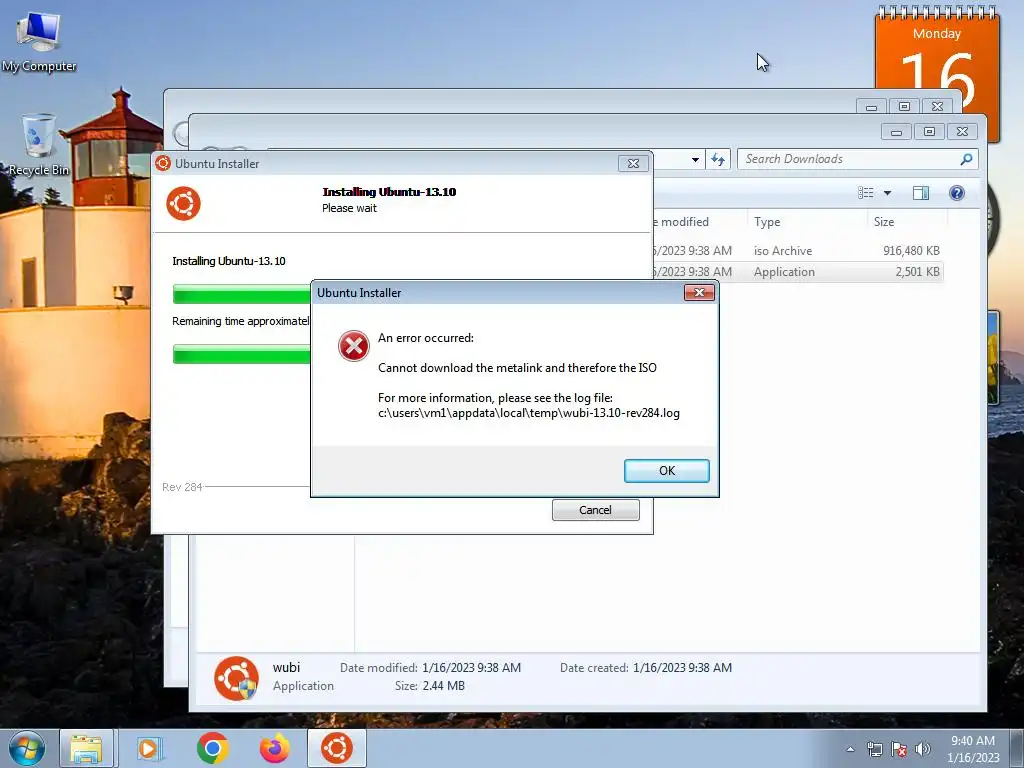Image resolution: width=1024 pixels, height=768 pixels.
Task: Select the iso Archive file row
Action: click(x=798, y=251)
